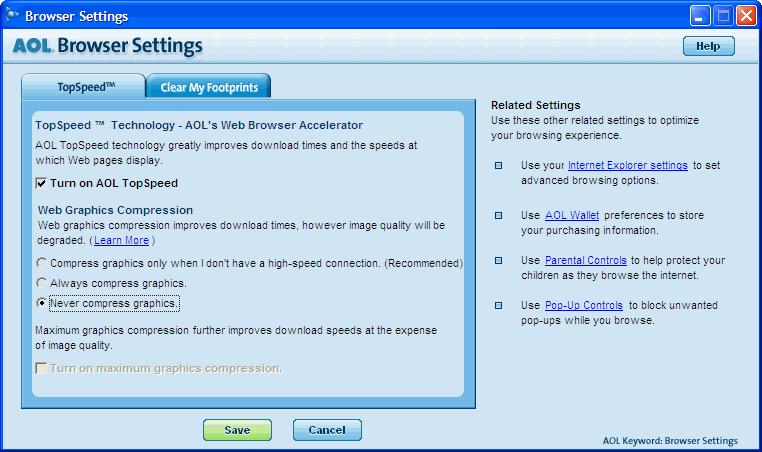762x452 pixels.
Task: Click the AOL icon in title bar
Action: point(12,16)
